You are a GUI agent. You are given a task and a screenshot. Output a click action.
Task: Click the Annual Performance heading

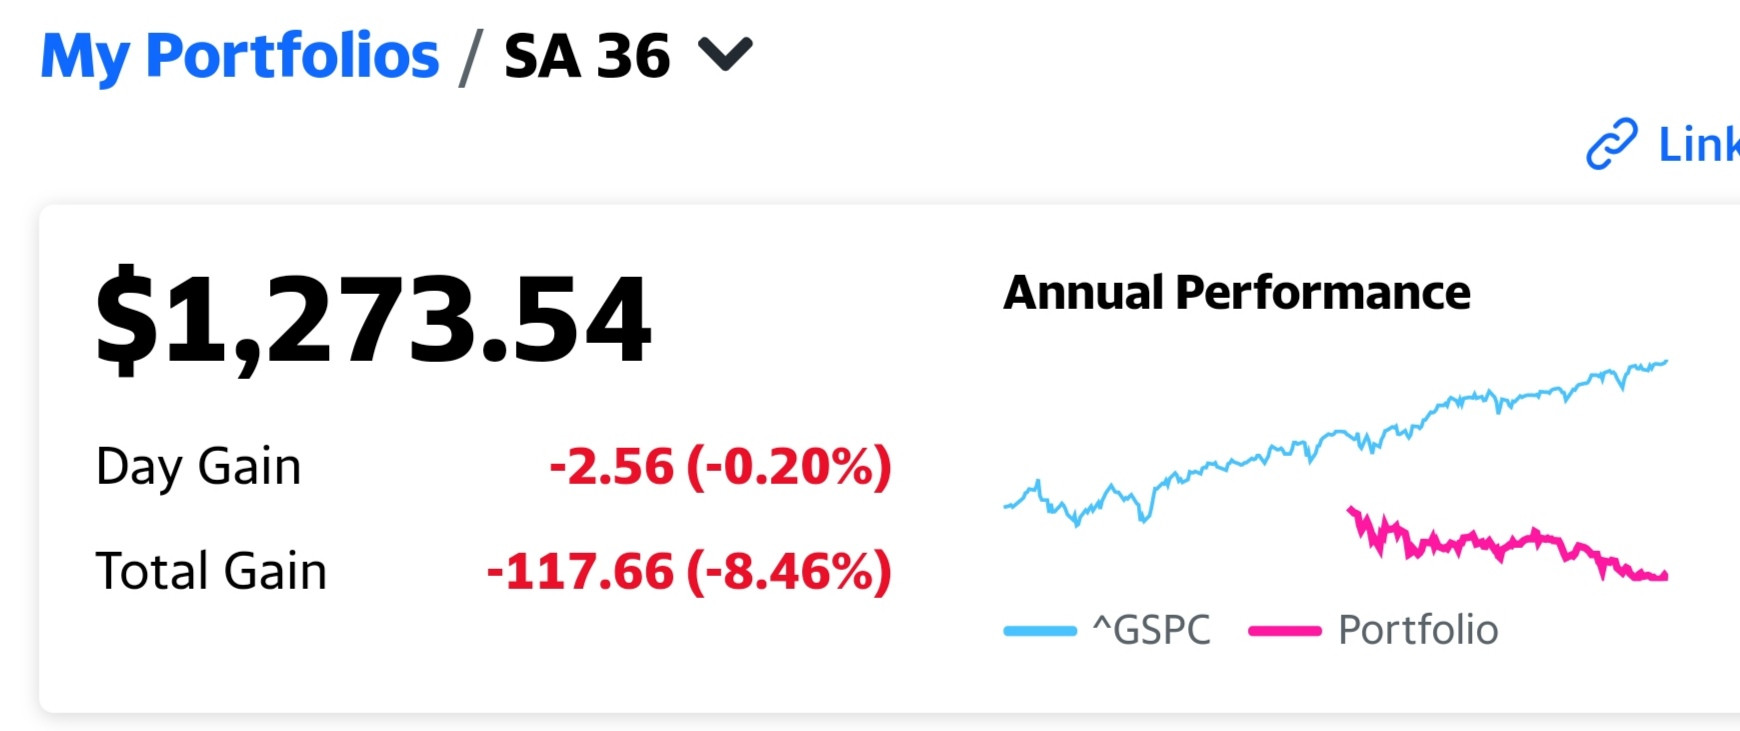(x=1237, y=293)
